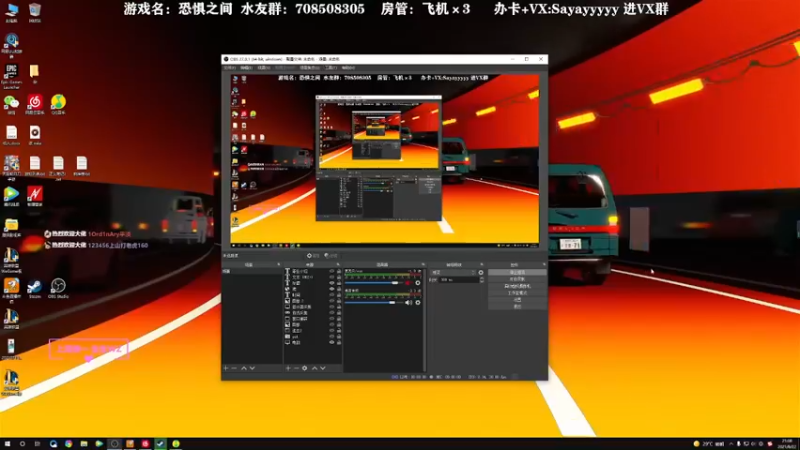Click the 开始录制 (Start Recording) button
Screen dimensions: 800x450
(x=517, y=279)
